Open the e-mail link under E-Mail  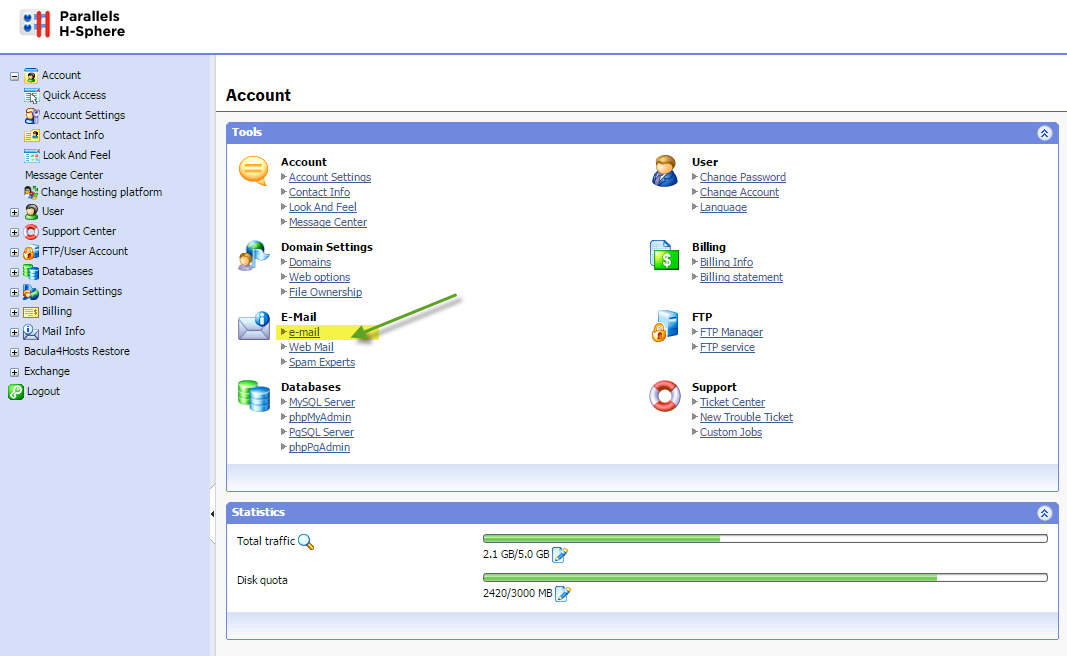[x=304, y=332]
